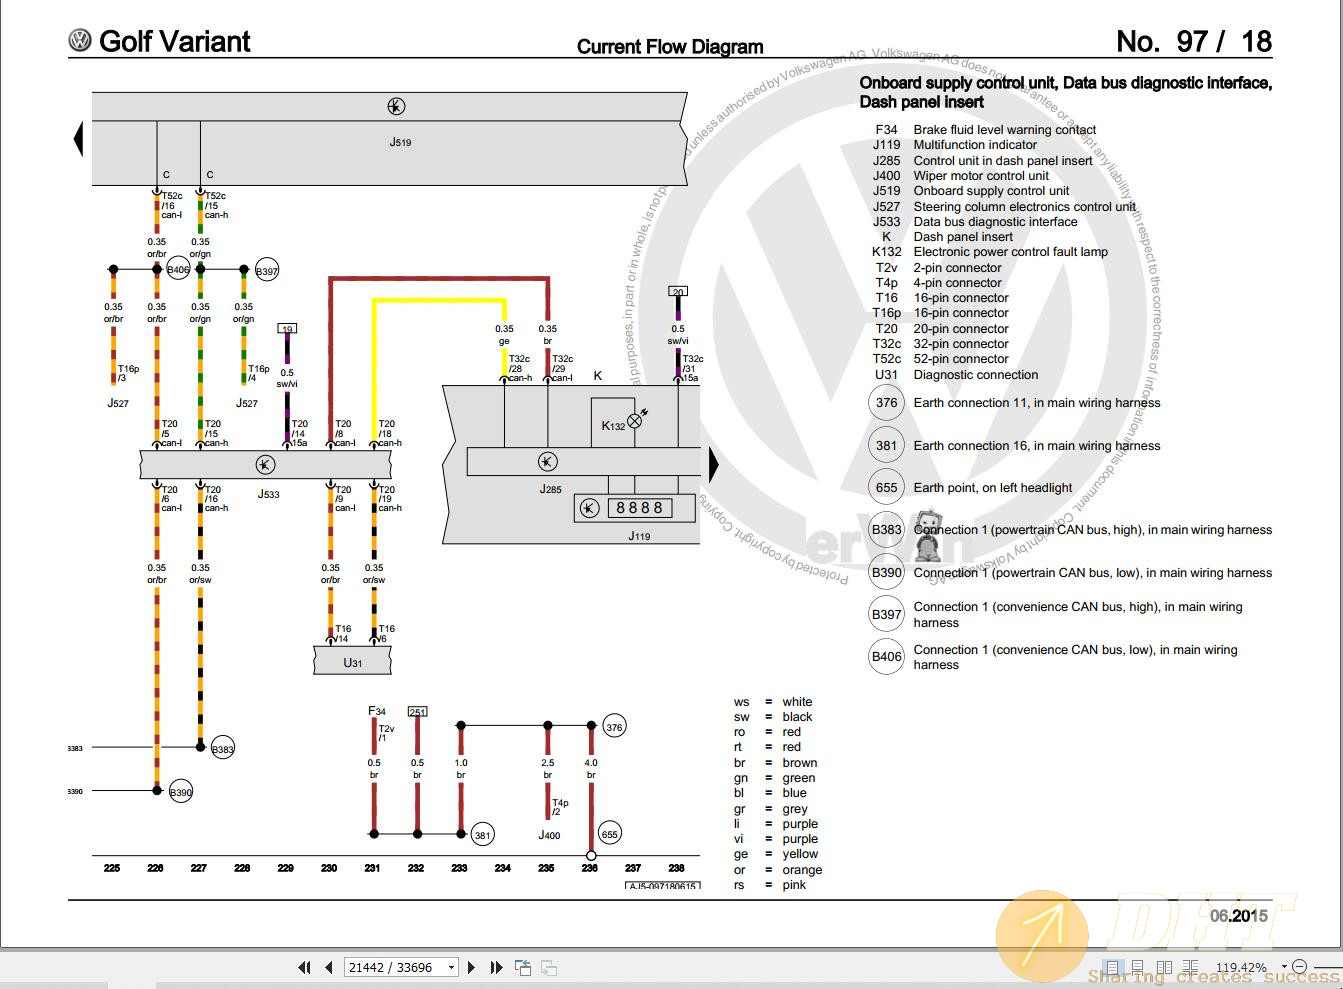Image resolution: width=1343 pixels, height=989 pixels.
Task: Click the B390 connection circle in diagram
Action: (180, 792)
